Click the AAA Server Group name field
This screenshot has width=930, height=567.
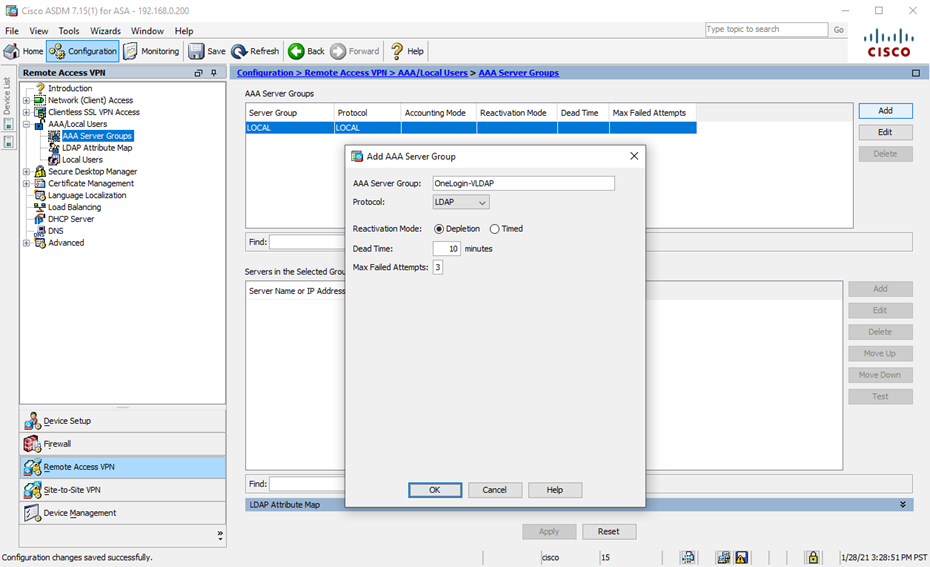pos(524,183)
